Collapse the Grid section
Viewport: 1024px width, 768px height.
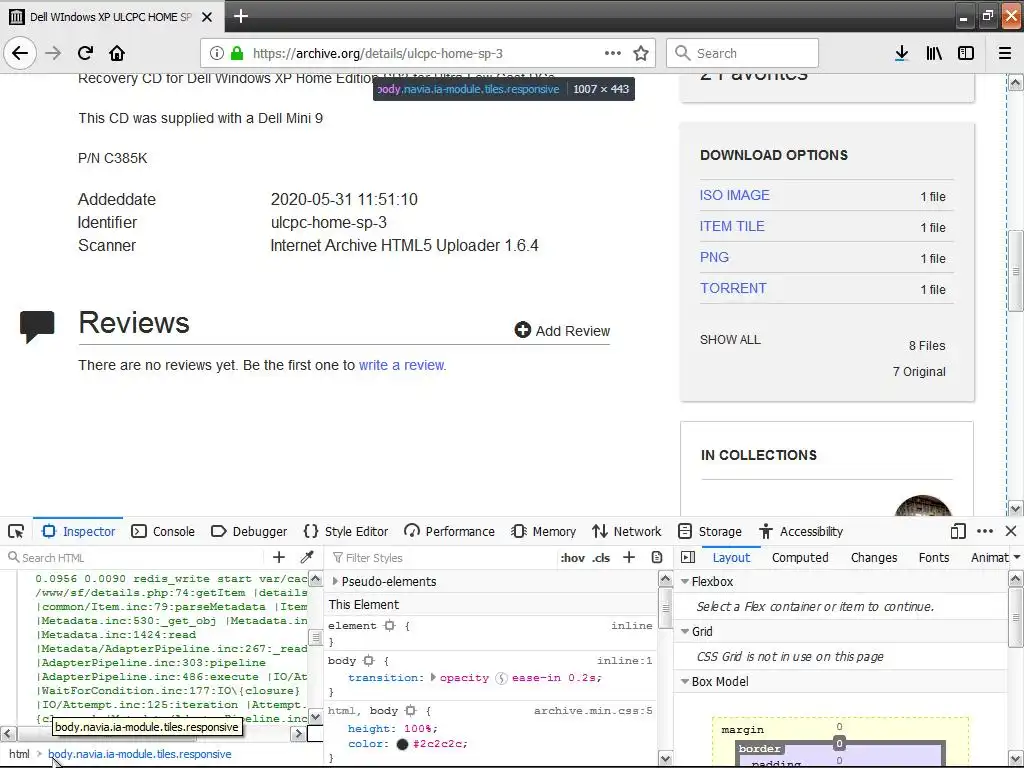[685, 632]
